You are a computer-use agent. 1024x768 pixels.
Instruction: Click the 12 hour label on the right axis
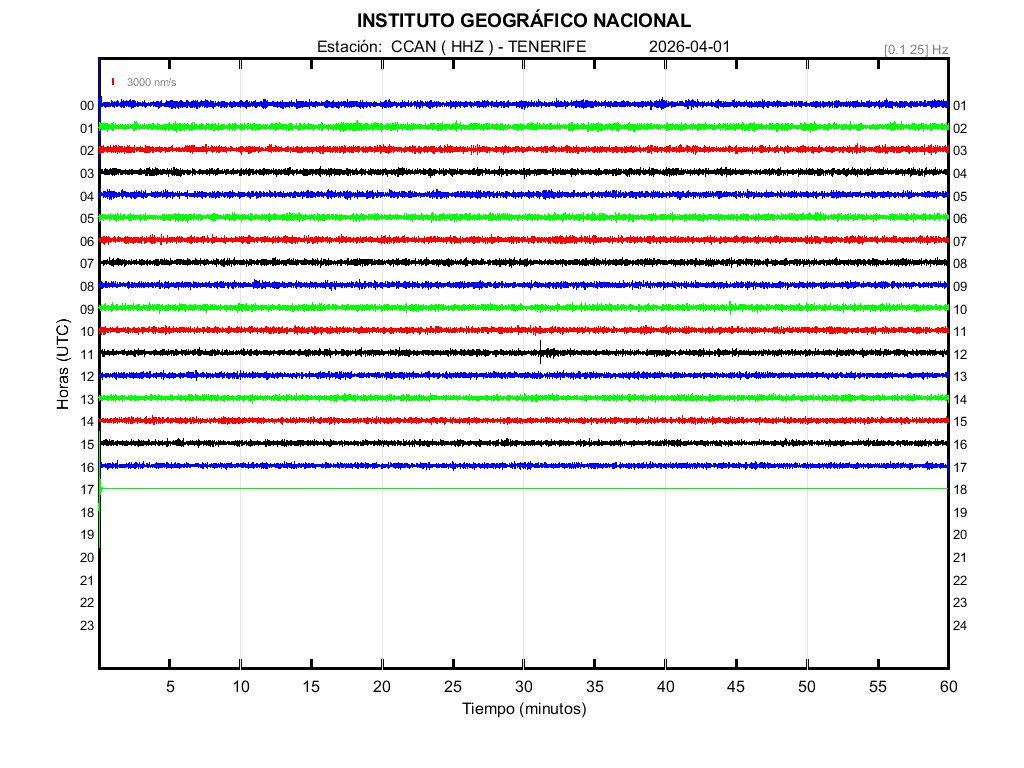click(959, 355)
